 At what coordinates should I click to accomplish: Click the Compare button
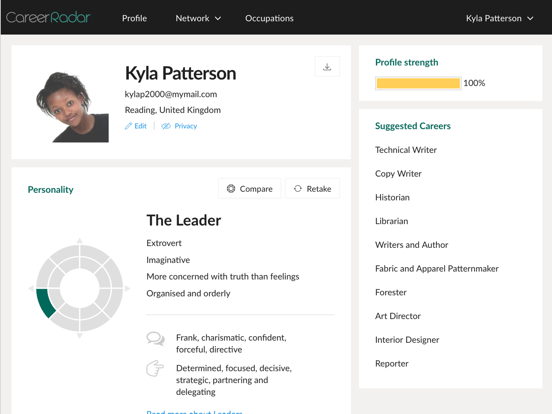(250, 189)
